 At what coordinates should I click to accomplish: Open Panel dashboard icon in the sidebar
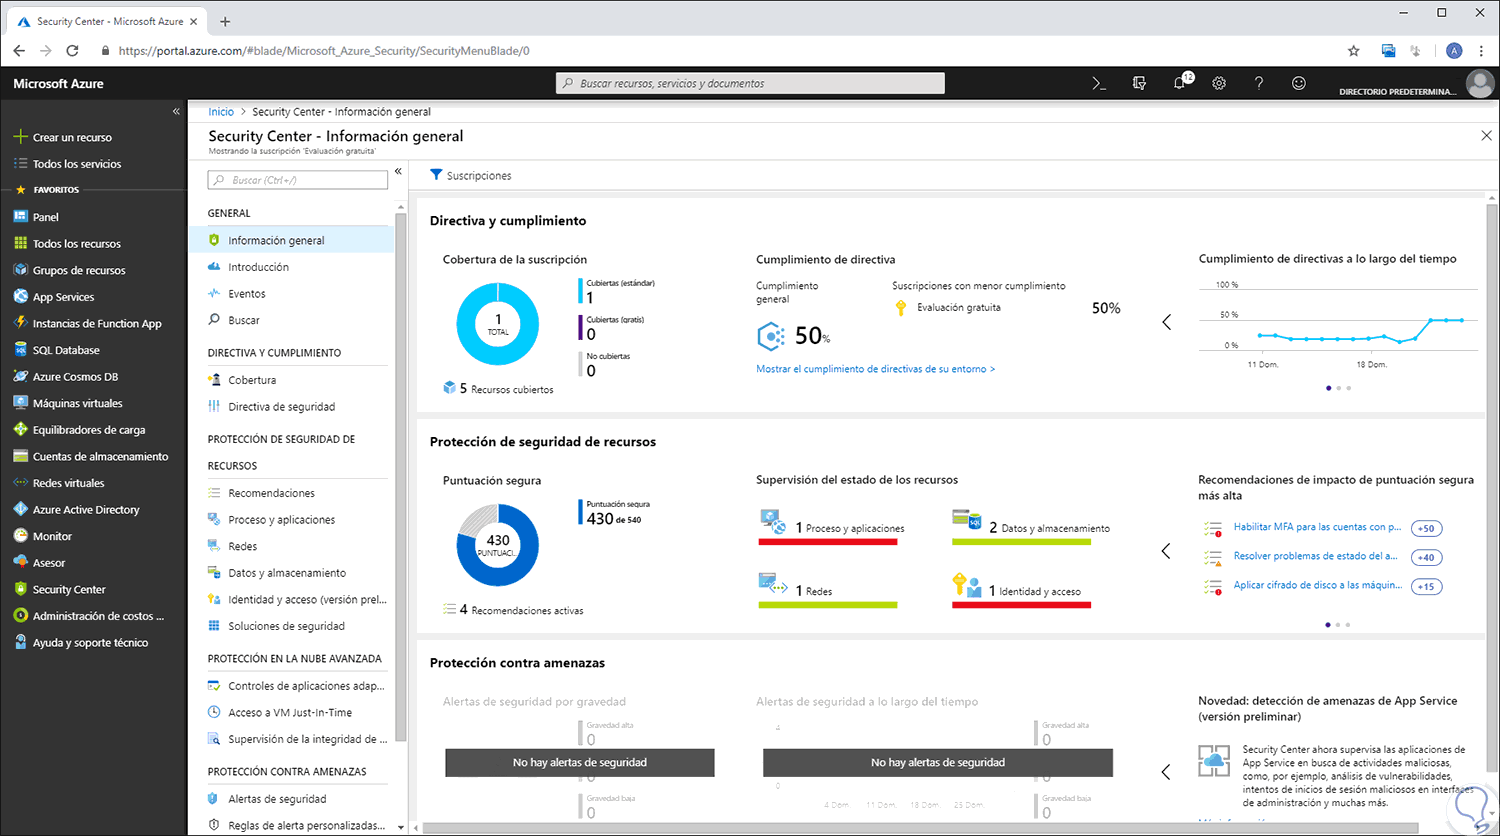pyautogui.click(x=20, y=216)
